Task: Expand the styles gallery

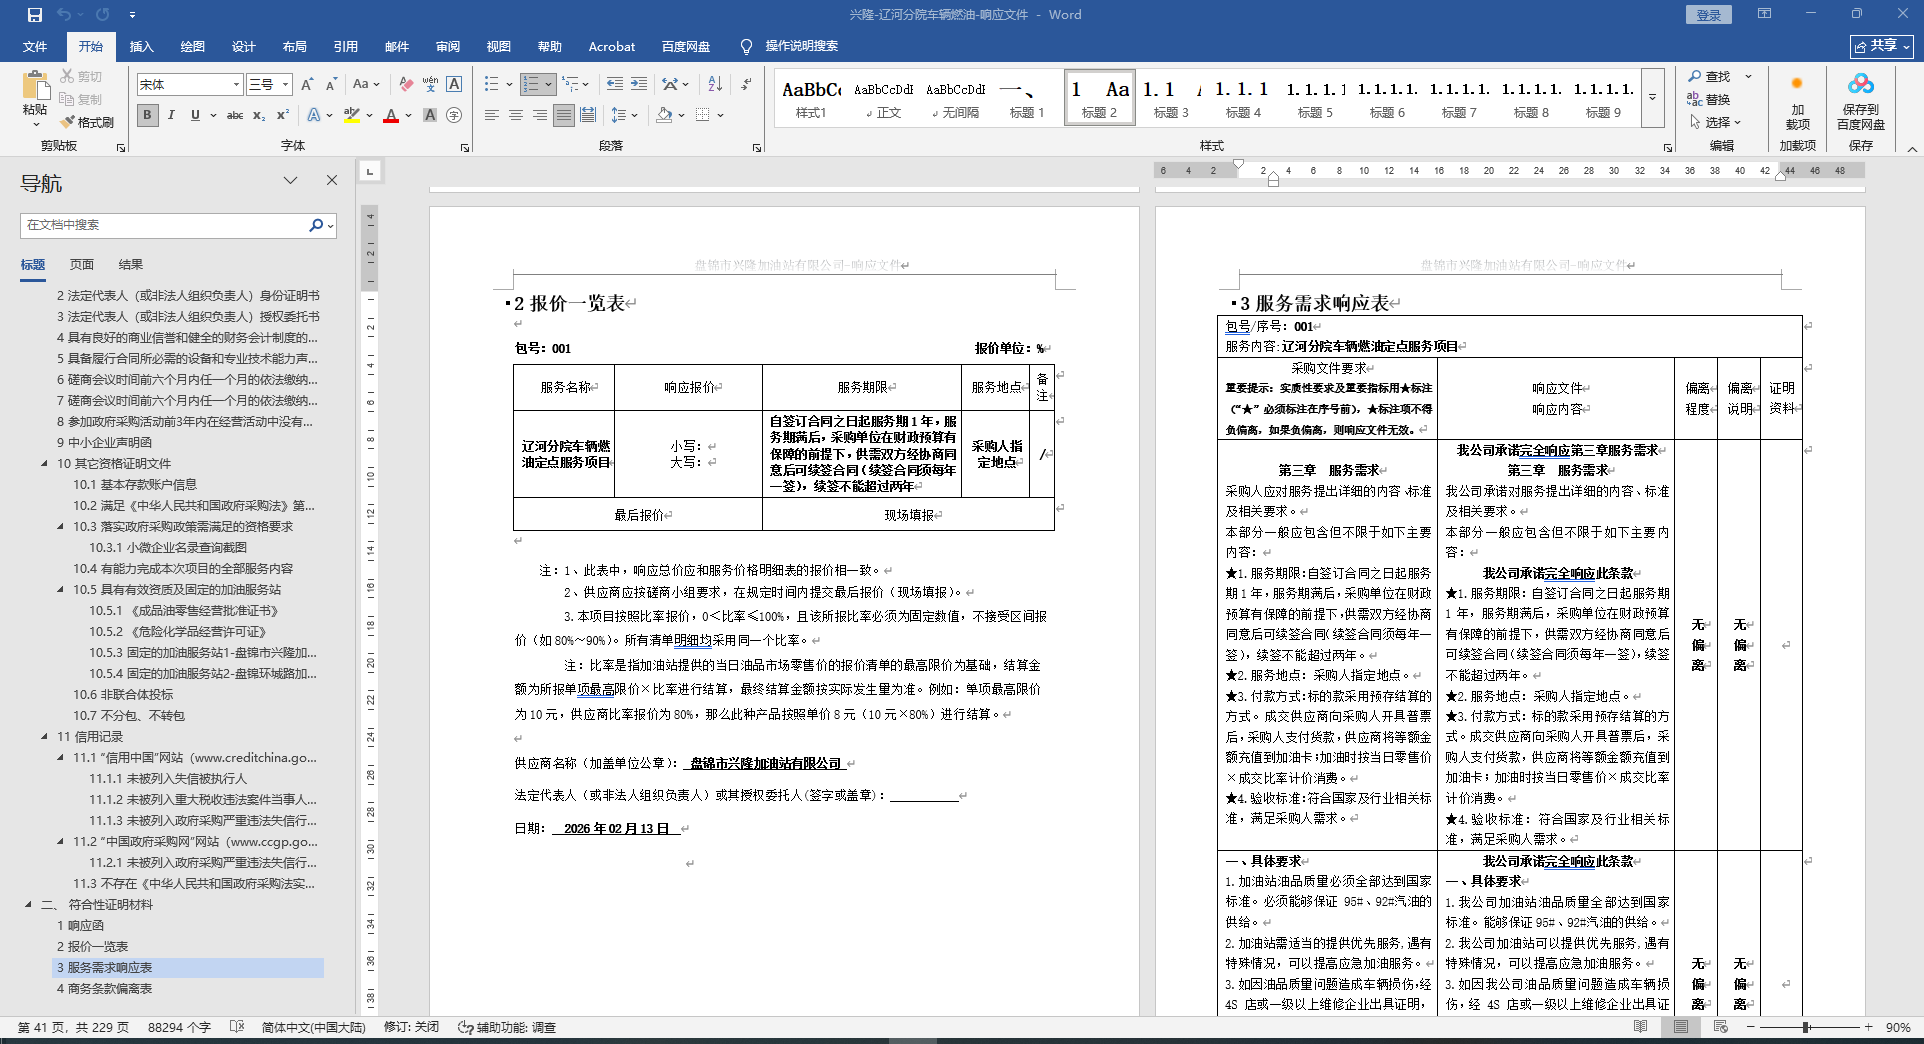Action: pos(1653,98)
